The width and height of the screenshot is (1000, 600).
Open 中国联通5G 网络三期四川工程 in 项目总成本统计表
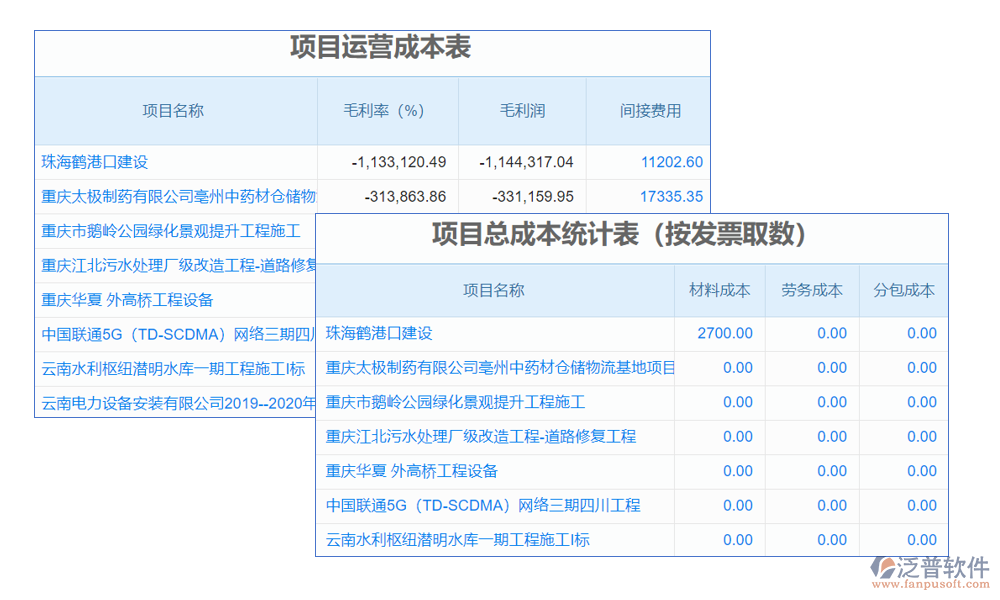tap(483, 505)
